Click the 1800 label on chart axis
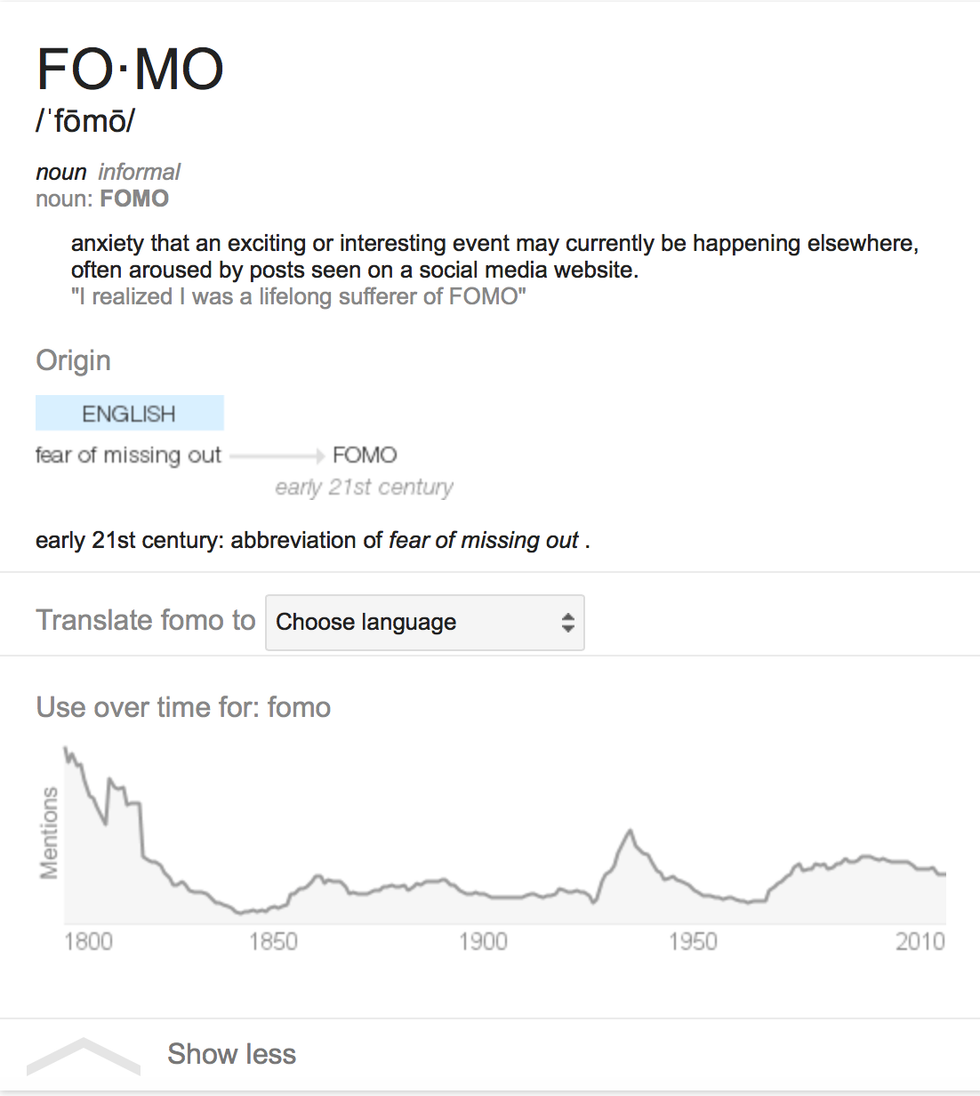 point(88,942)
